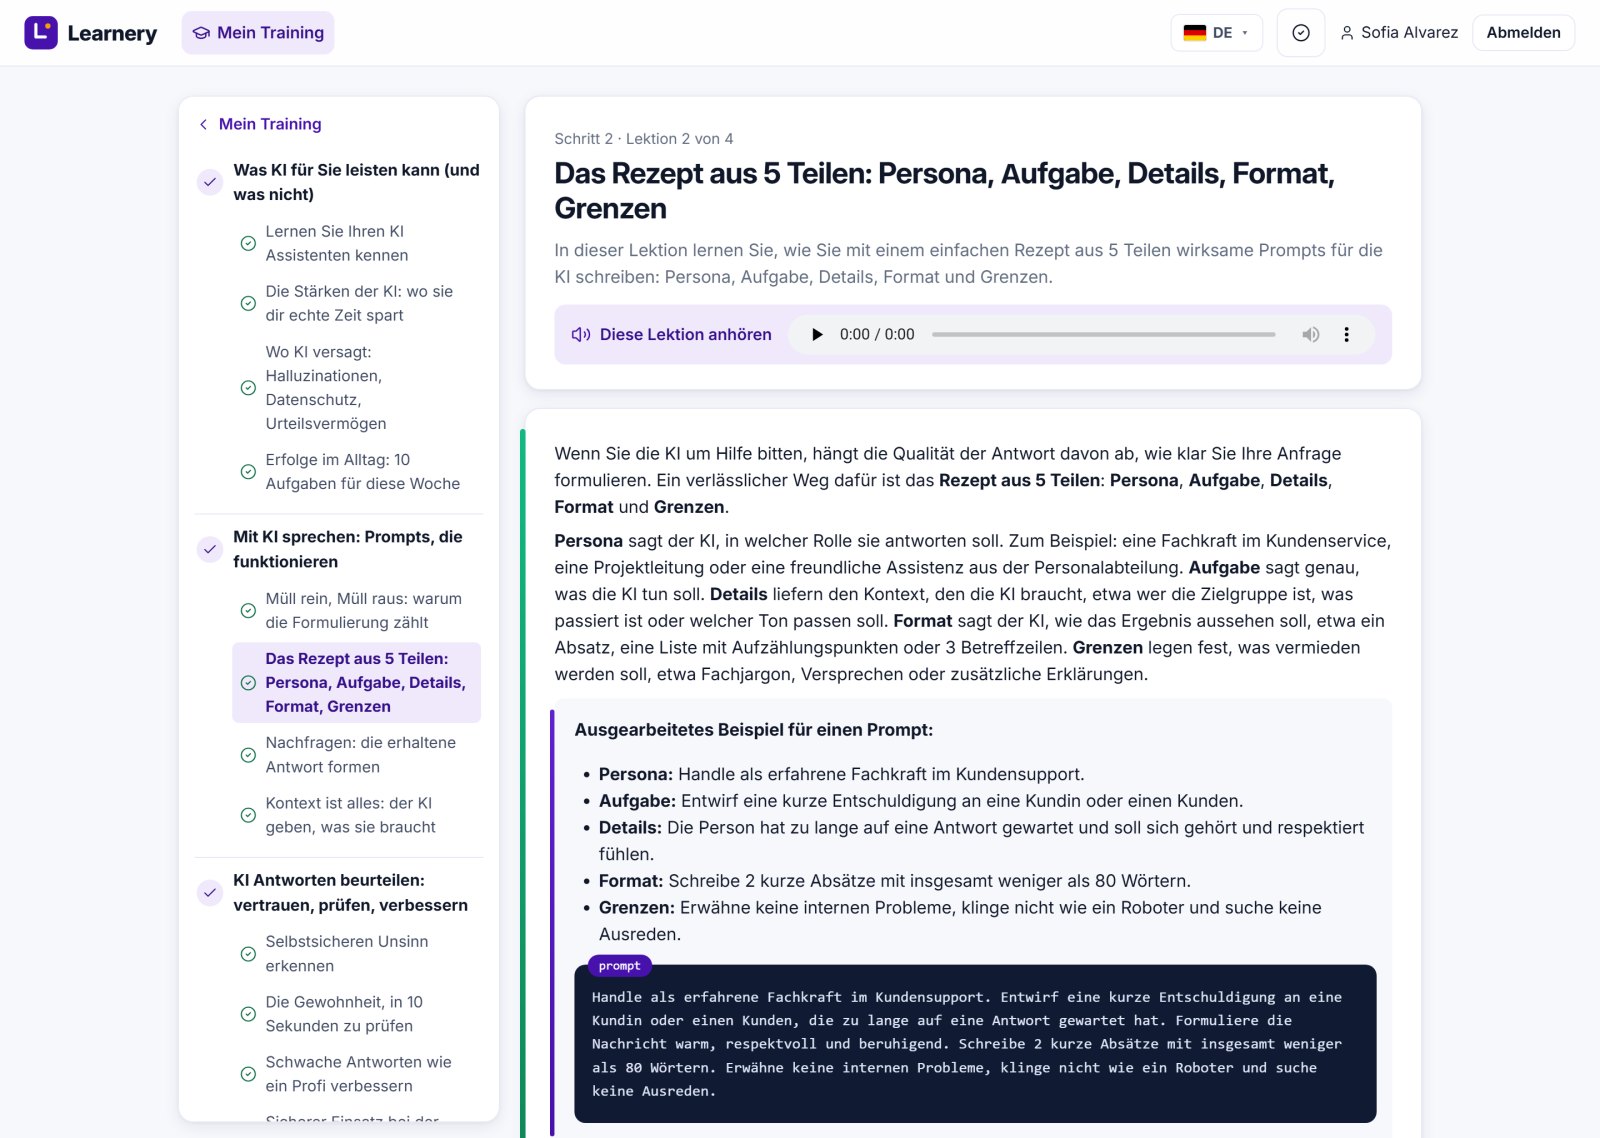Open the DE language dropdown
The width and height of the screenshot is (1600, 1138).
pyautogui.click(x=1216, y=33)
